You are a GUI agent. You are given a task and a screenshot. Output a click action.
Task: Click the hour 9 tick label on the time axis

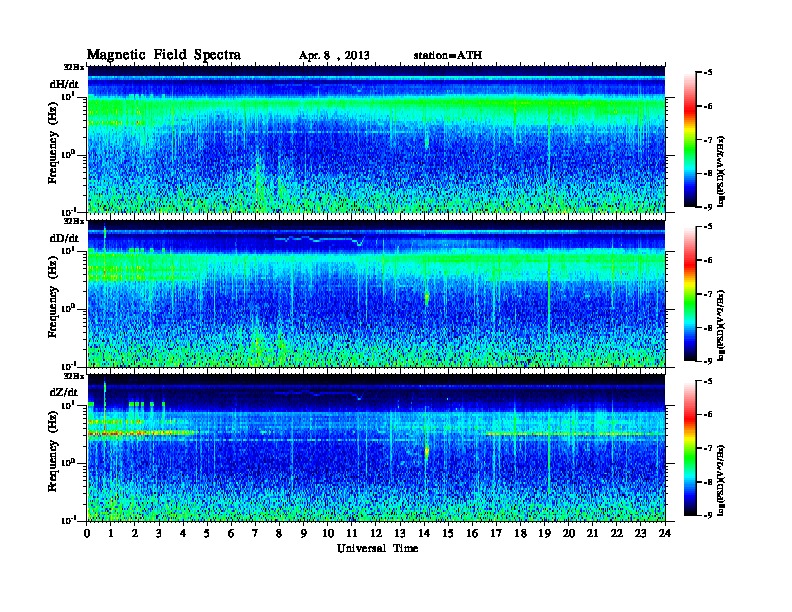304,534
